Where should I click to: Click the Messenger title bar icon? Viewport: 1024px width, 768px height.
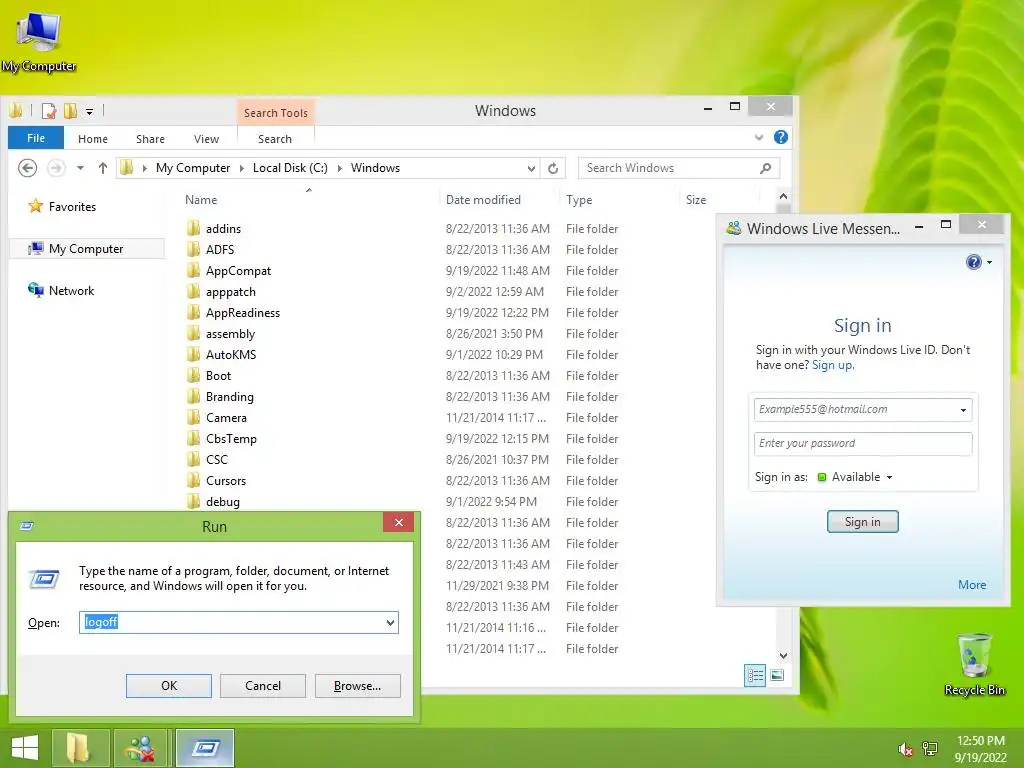click(734, 228)
